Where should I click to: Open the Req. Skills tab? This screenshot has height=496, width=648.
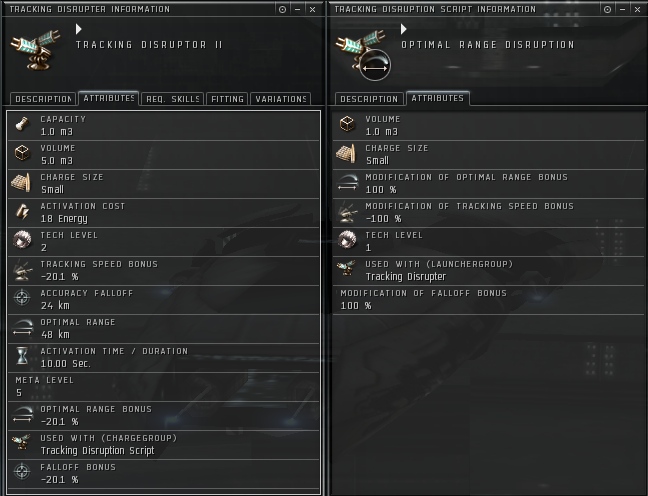click(x=173, y=99)
